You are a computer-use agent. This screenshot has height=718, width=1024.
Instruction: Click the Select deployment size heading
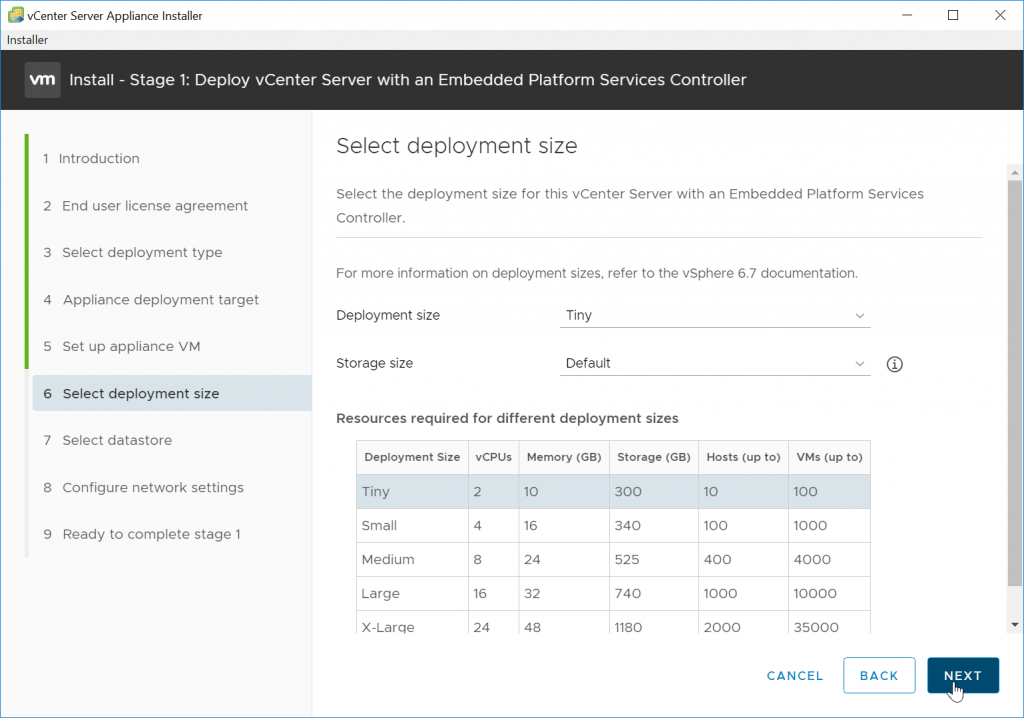(x=456, y=146)
